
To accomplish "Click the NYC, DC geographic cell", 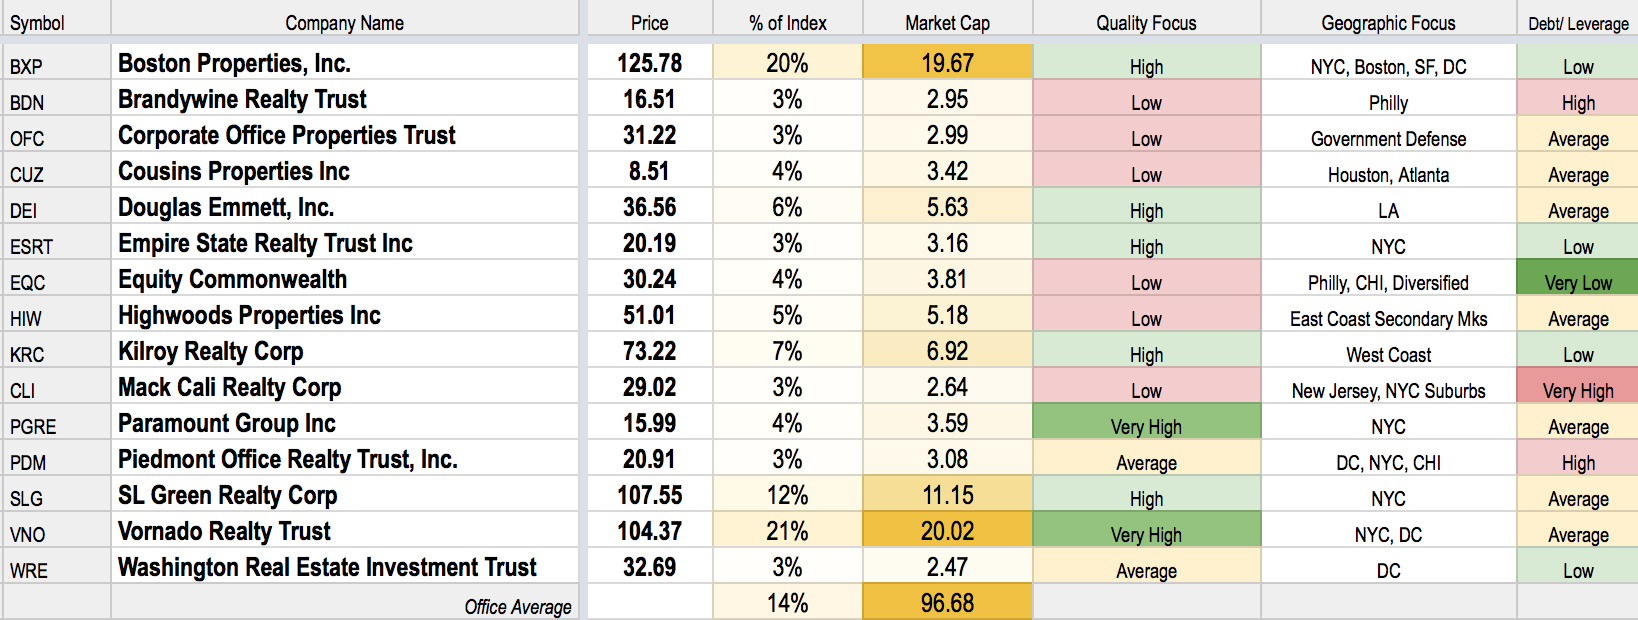I will click(x=1388, y=530).
